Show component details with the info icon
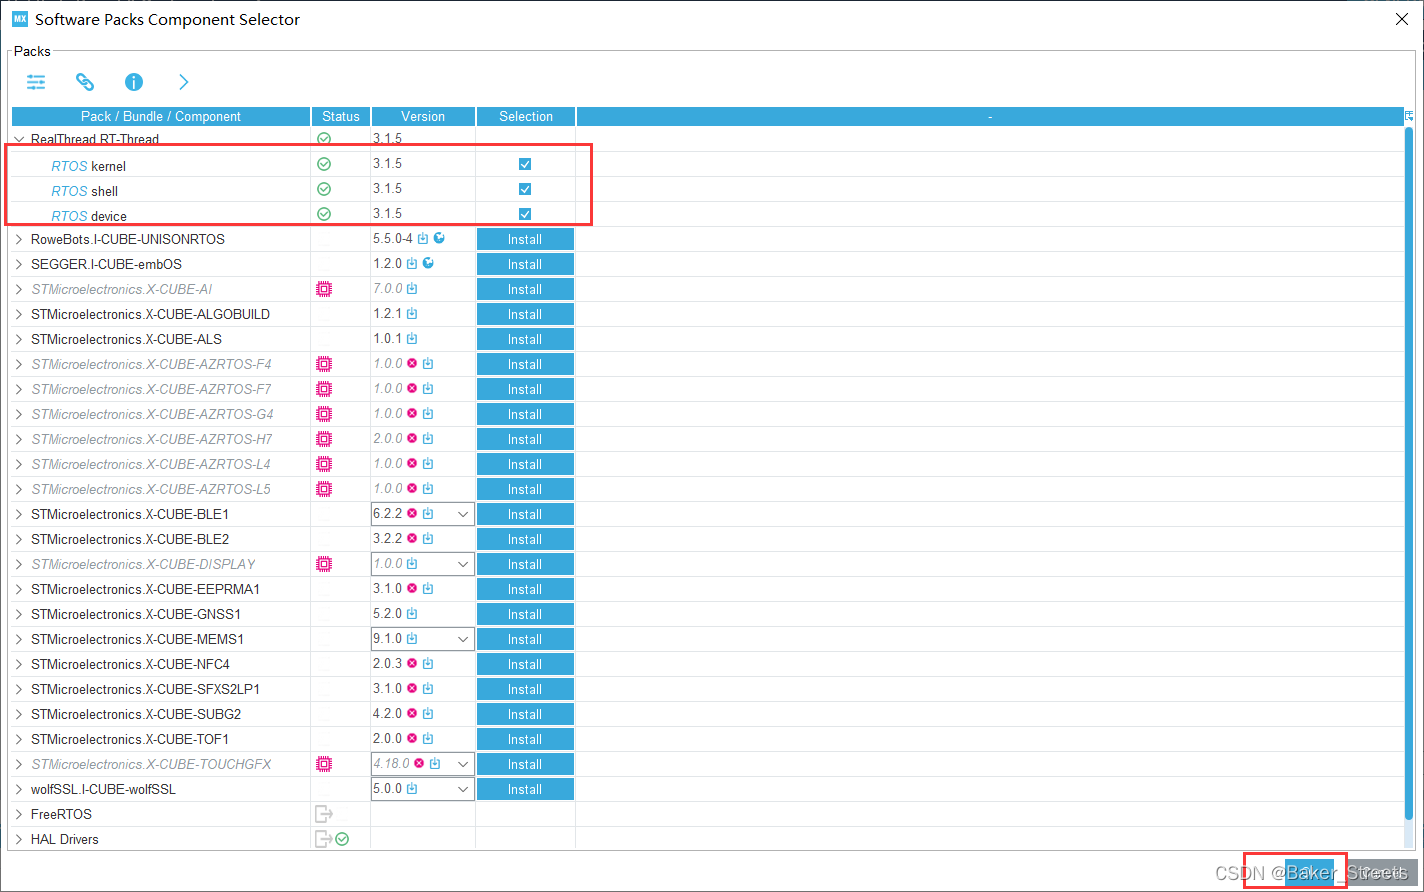 (x=134, y=82)
